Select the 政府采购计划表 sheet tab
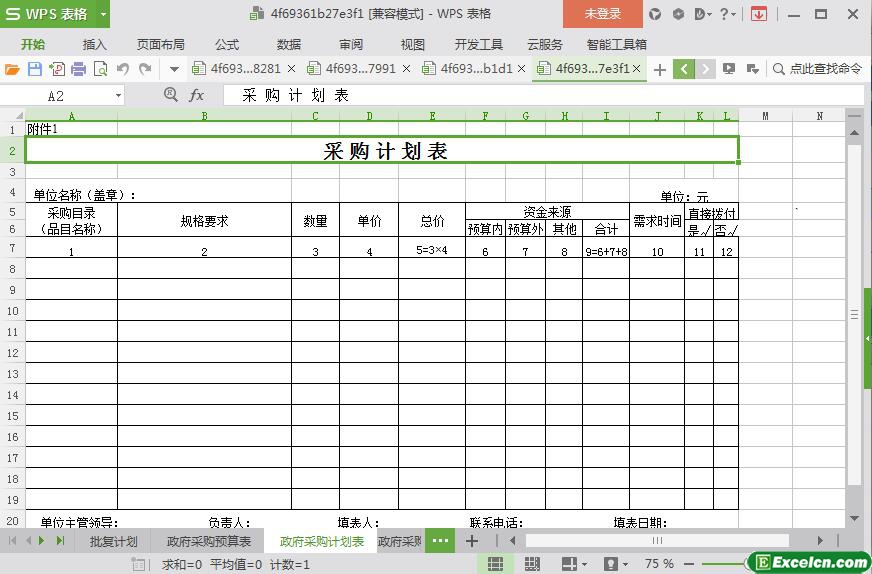Image resolution: width=872 pixels, height=574 pixels. click(321, 542)
